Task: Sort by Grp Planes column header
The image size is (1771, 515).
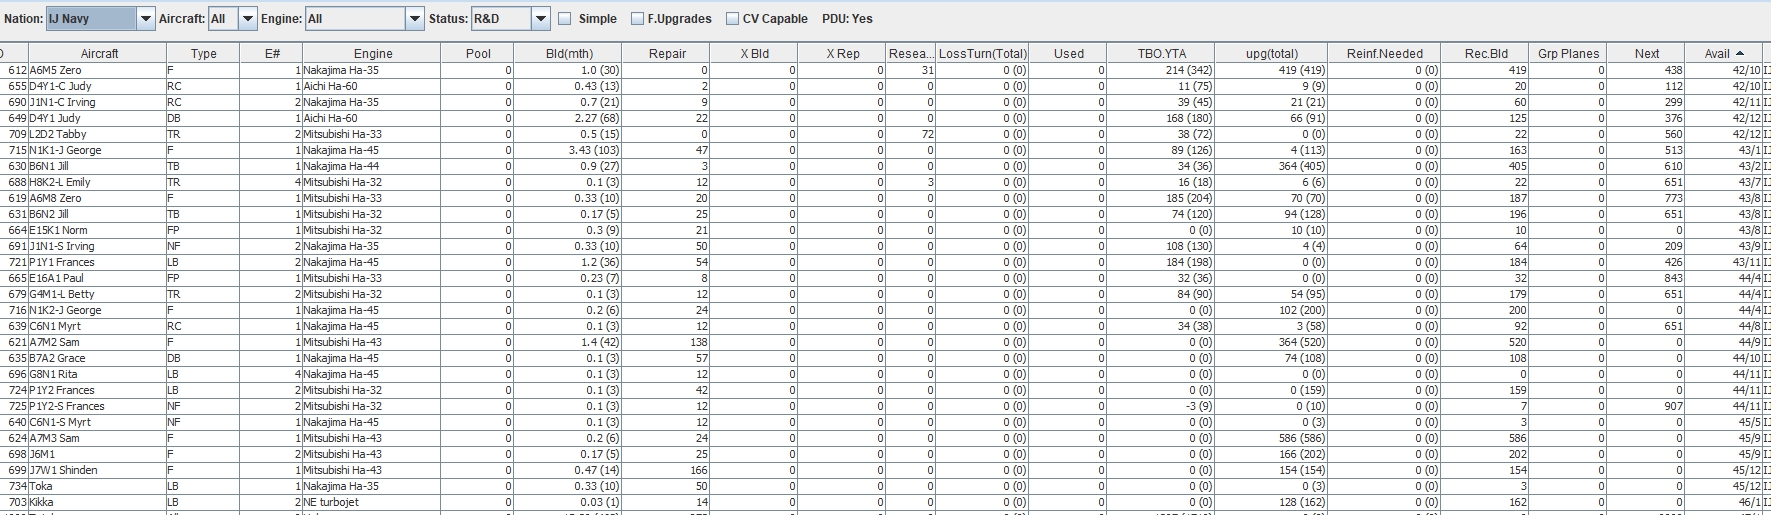Action: click(1568, 53)
